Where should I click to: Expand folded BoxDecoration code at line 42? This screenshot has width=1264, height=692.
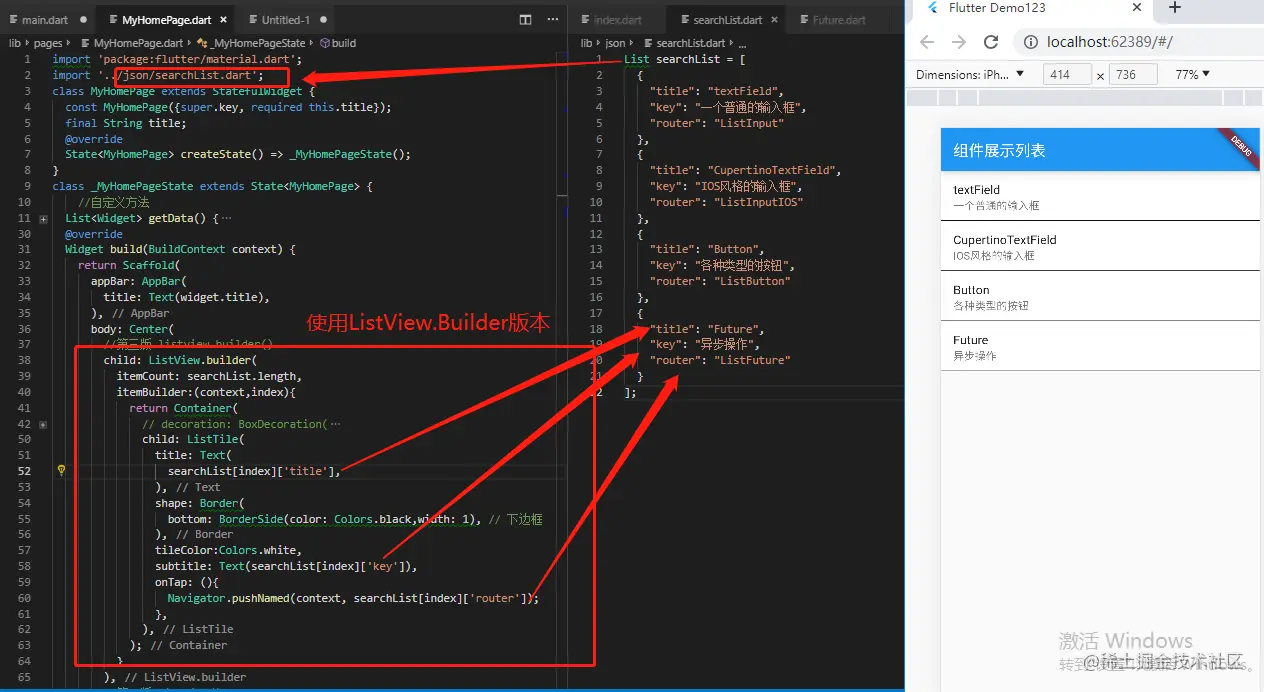tap(43, 424)
